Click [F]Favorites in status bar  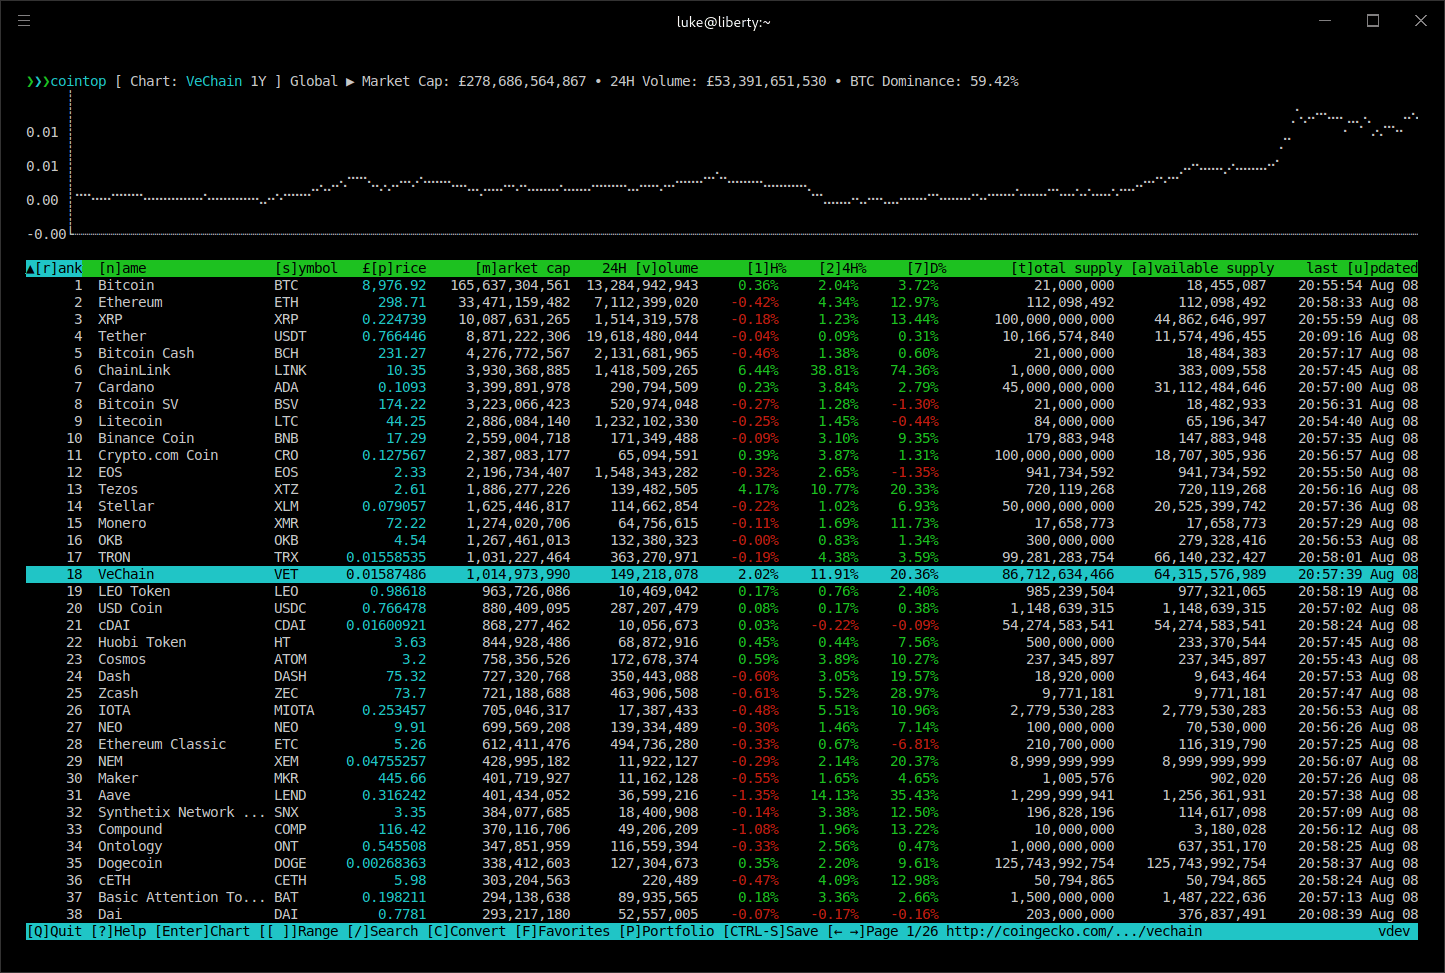click(x=562, y=931)
